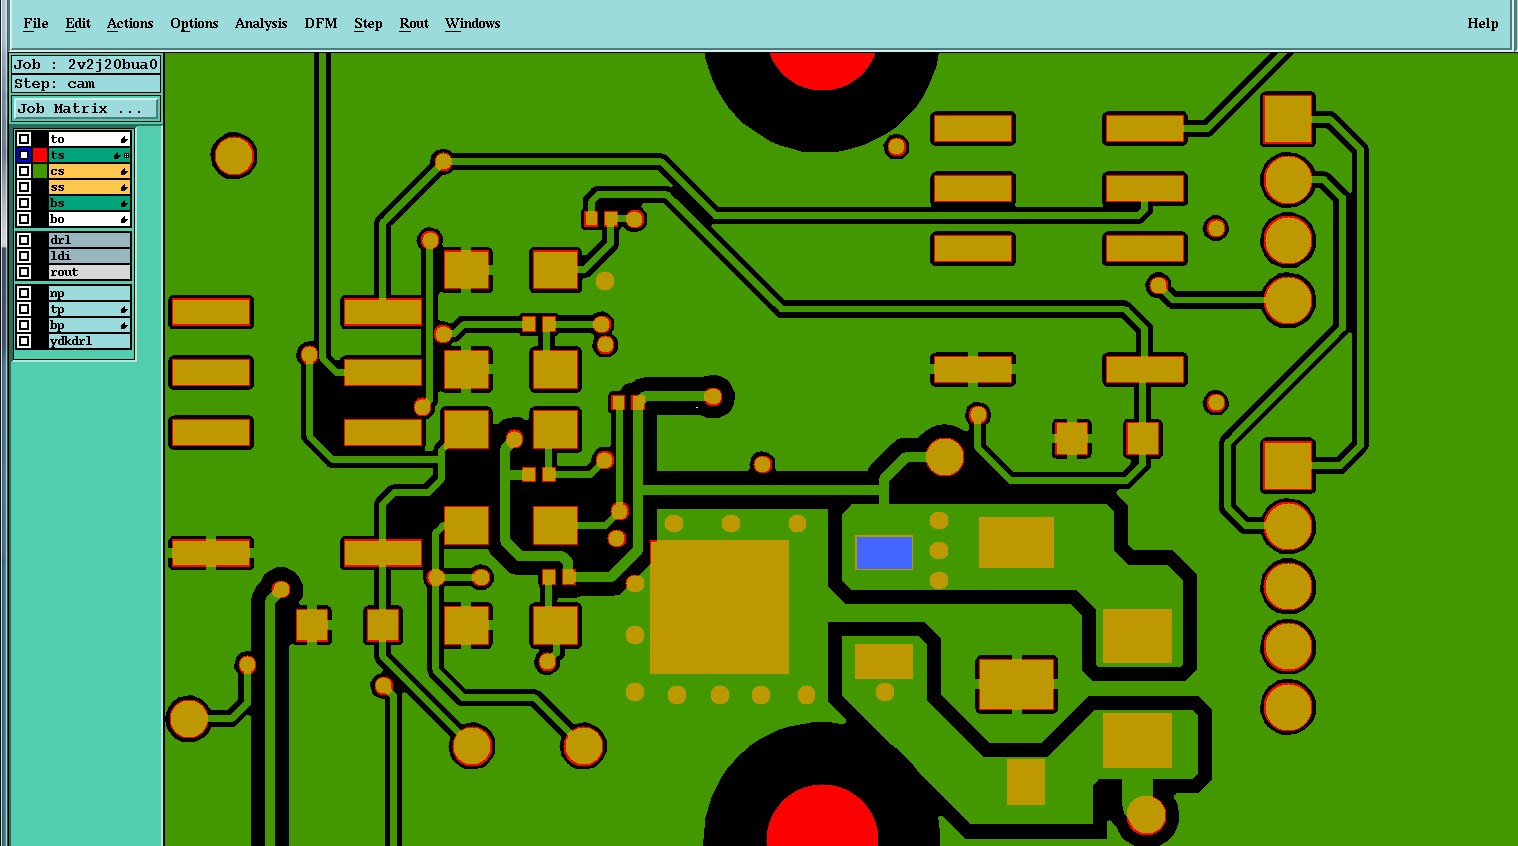Select the blue highlighted pad on the board
Screen dimensions: 1518x846
tap(884, 552)
